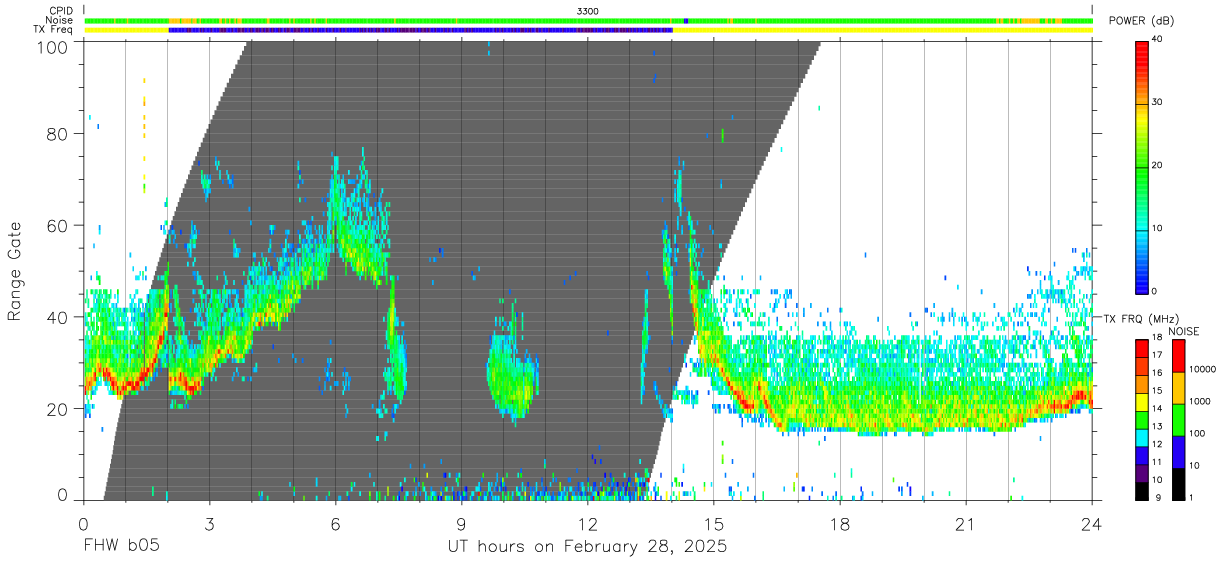Image resolution: width=1228 pixels, height=567 pixels.
Task: Click the 24 tick on UT hours axis
Action: (x=1091, y=523)
